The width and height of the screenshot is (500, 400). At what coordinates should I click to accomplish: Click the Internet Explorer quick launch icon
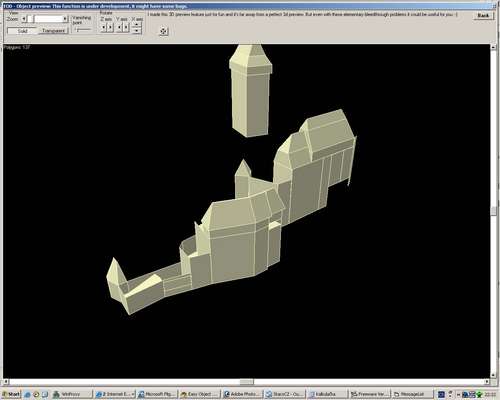point(28,394)
